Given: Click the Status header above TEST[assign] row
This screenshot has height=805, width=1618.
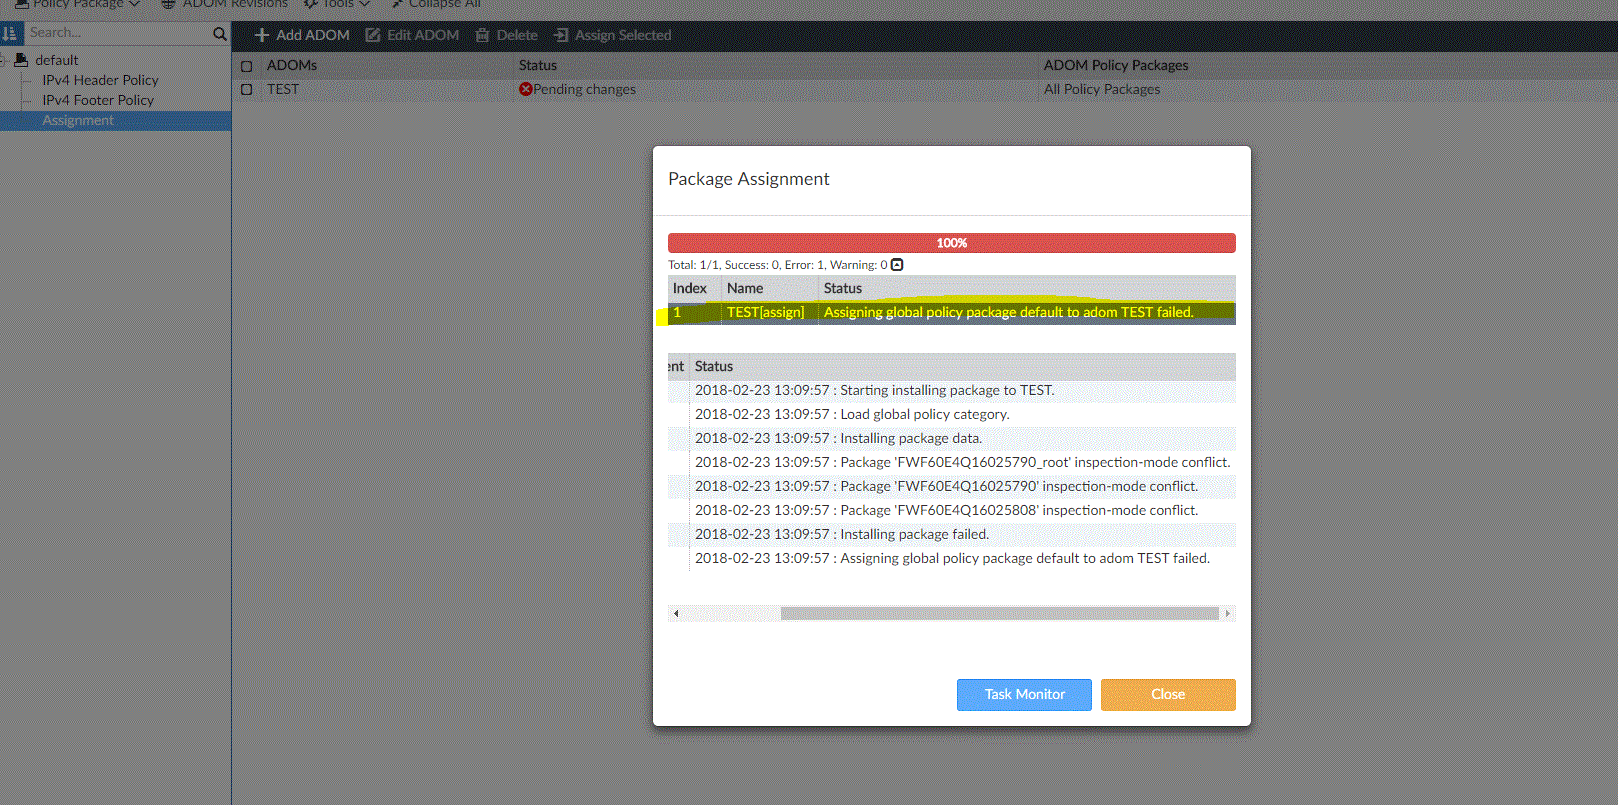Looking at the screenshot, I should [843, 288].
